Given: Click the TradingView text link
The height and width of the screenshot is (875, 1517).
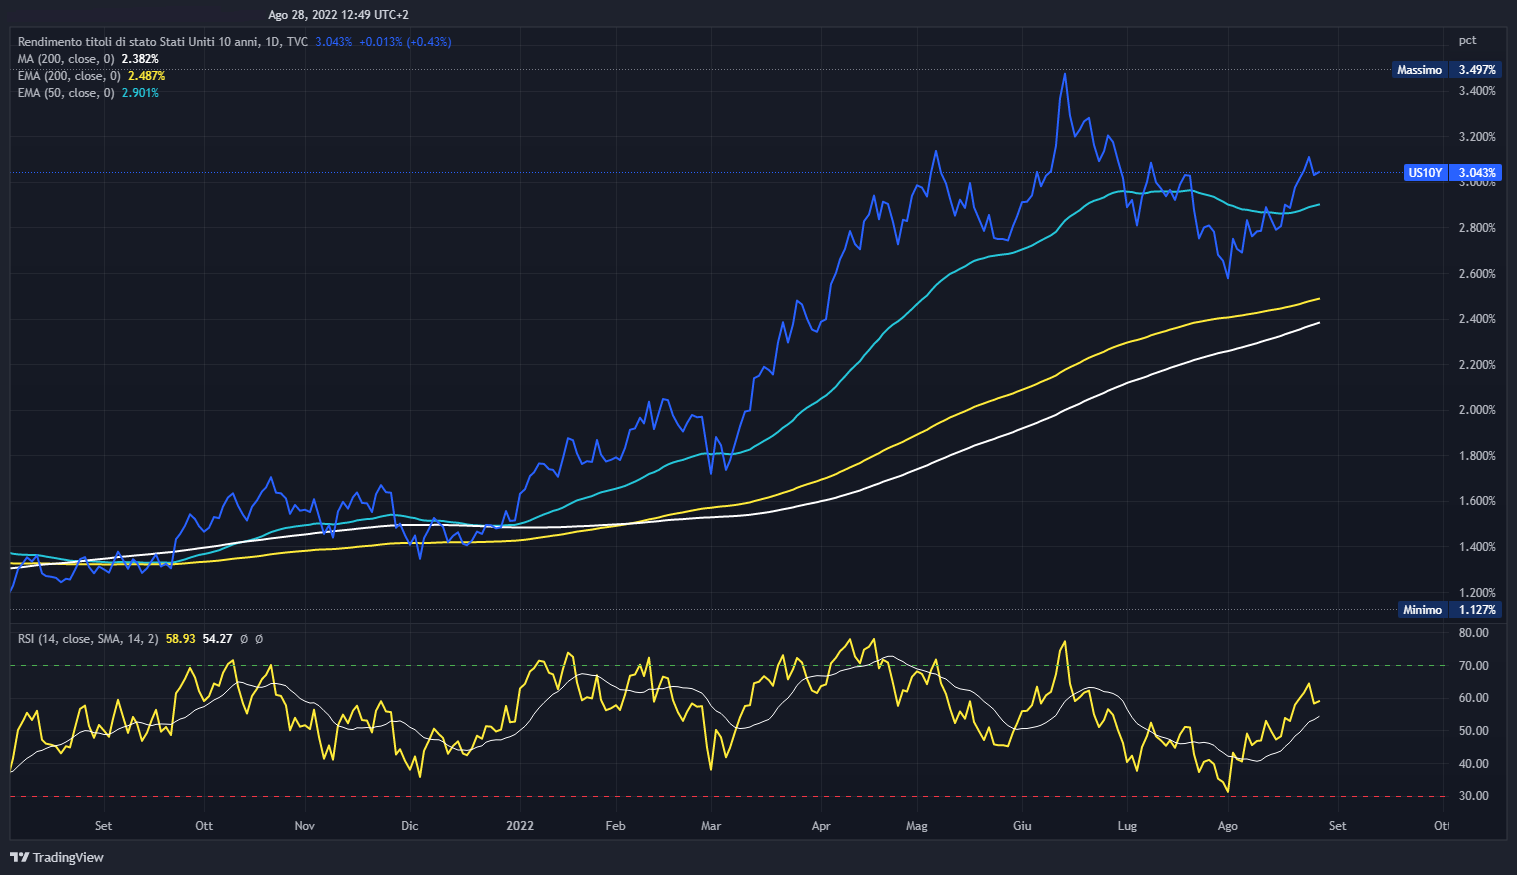Looking at the screenshot, I should 68,857.
